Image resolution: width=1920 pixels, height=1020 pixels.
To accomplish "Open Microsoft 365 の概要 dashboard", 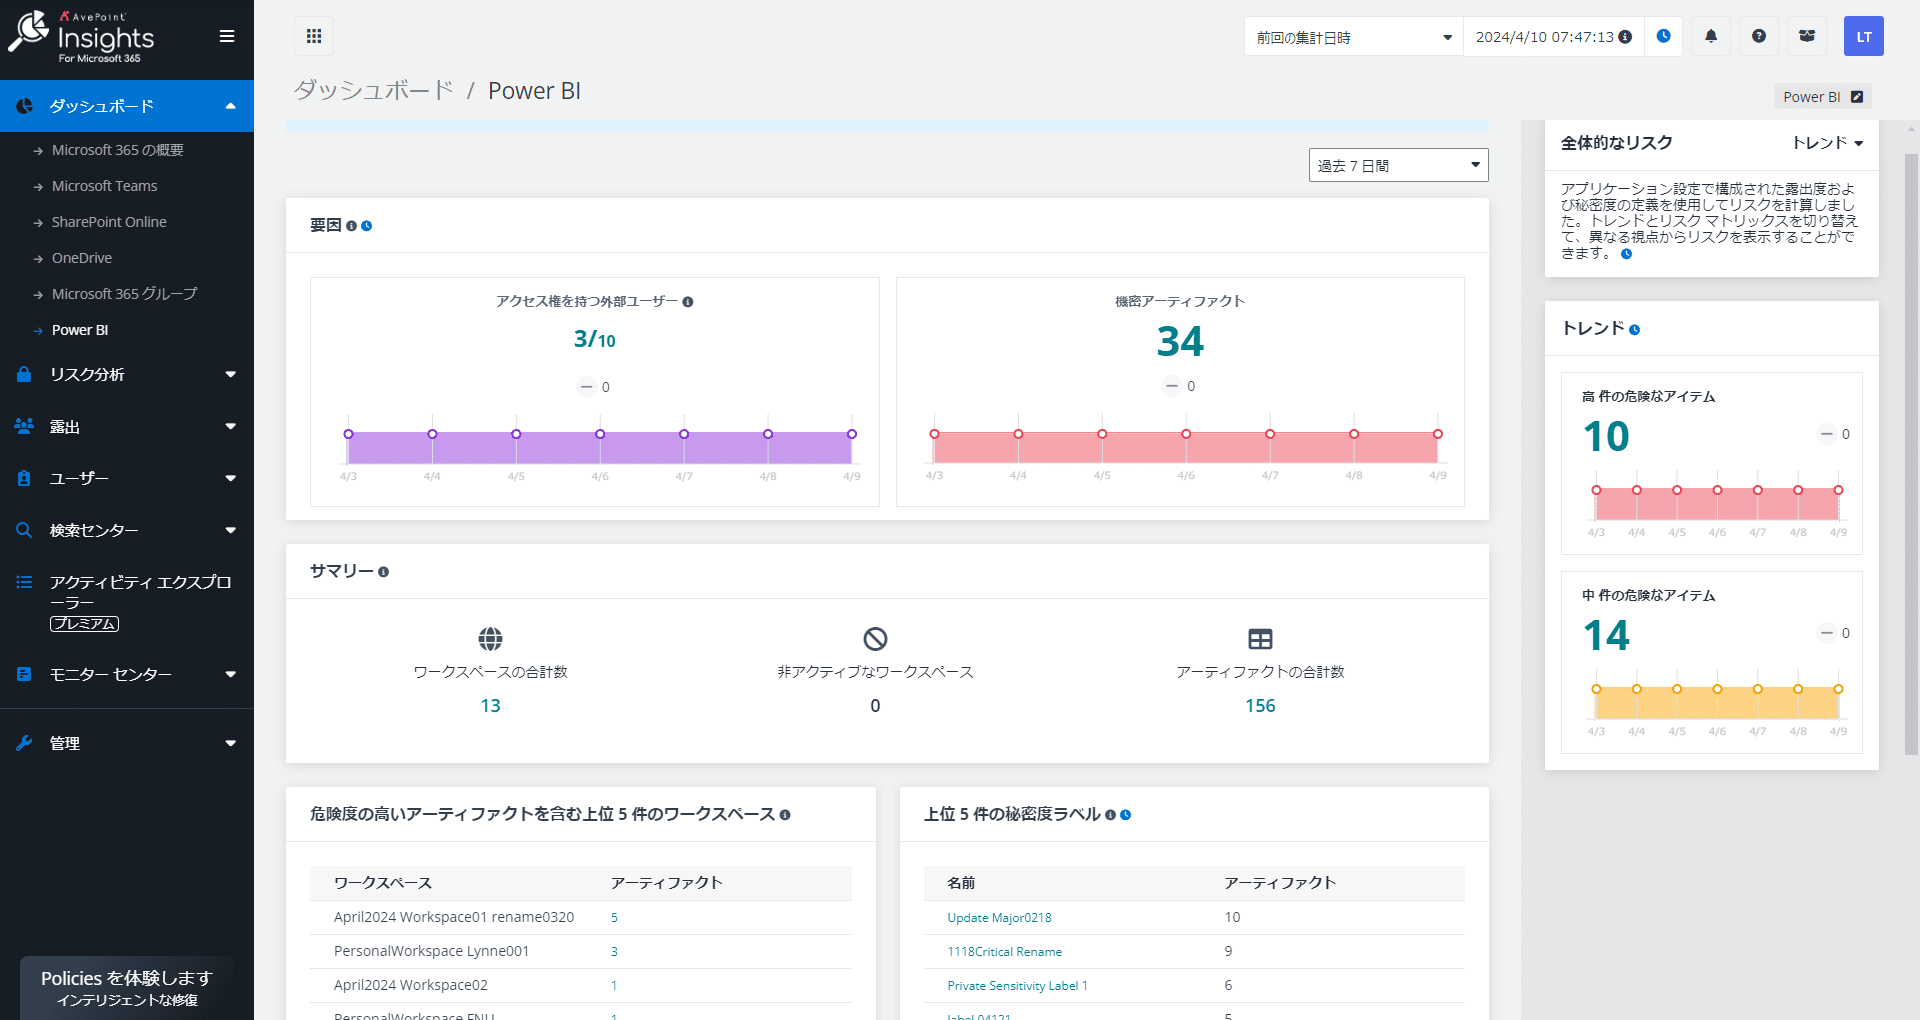I will click(x=117, y=150).
